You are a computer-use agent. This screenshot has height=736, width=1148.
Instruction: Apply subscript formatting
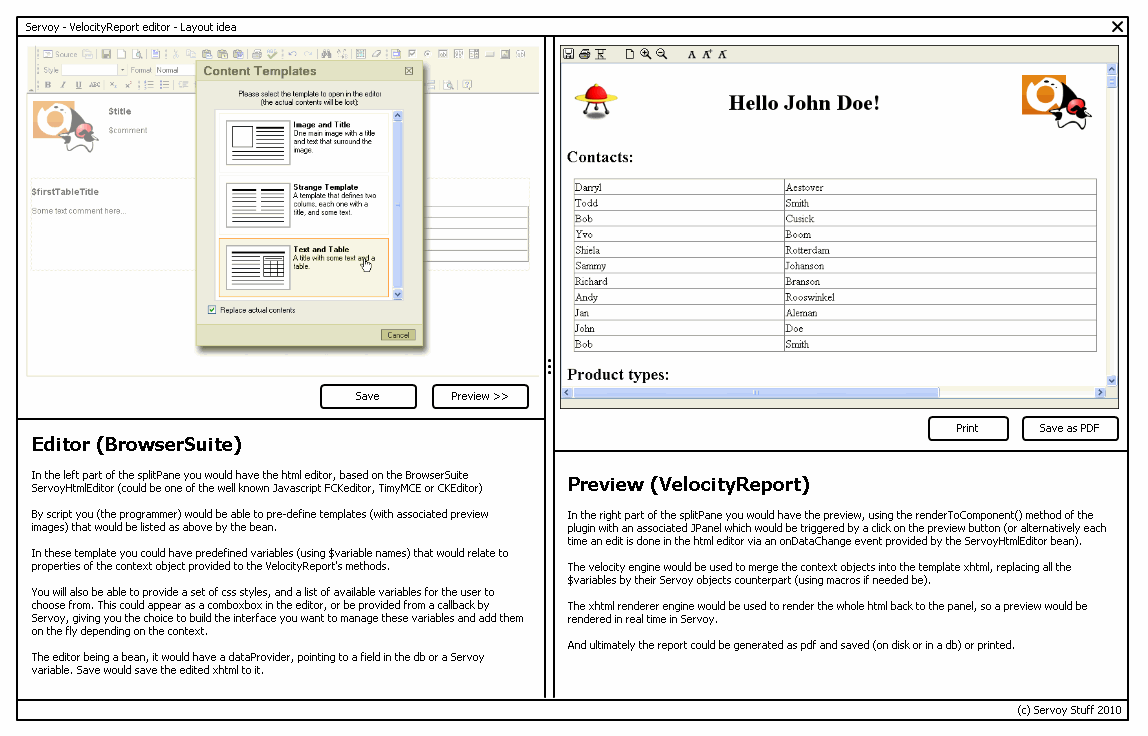tap(113, 85)
